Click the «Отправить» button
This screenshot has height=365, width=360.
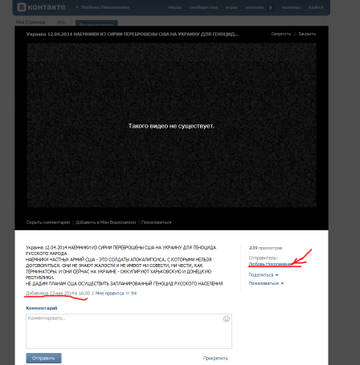tap(44, 358)
